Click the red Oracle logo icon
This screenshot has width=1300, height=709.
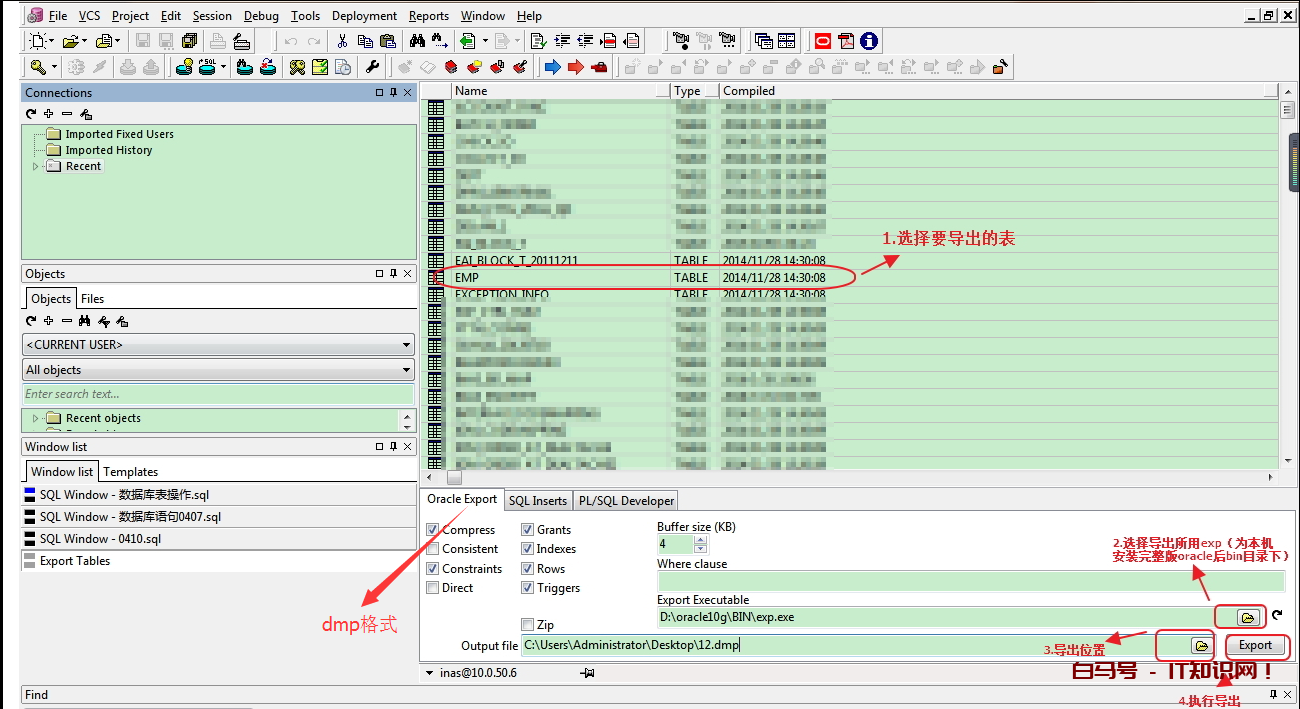[822, 41]
